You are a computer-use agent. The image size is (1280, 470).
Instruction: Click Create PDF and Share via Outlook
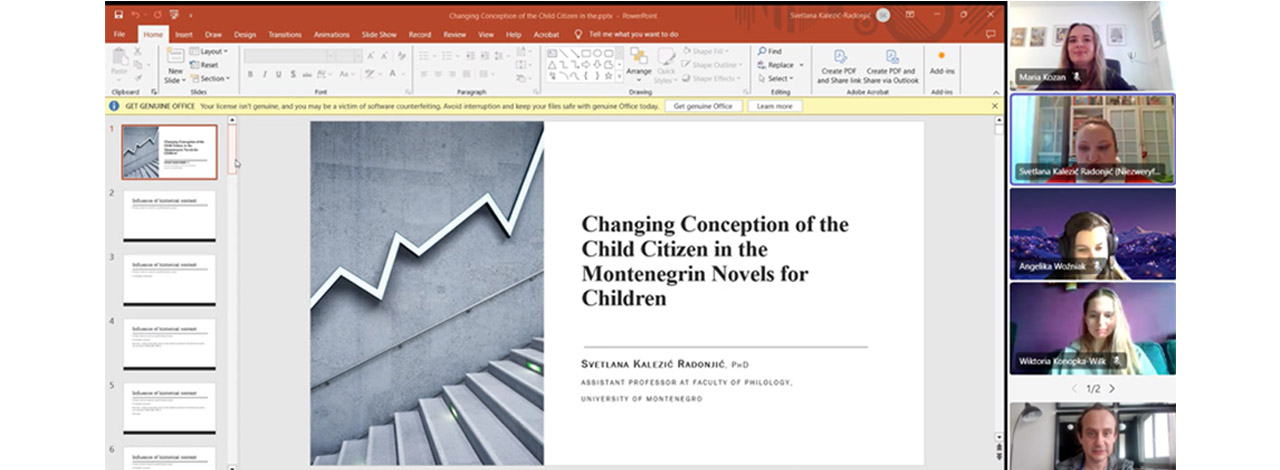pyautogui.click(x=891, y=67)
